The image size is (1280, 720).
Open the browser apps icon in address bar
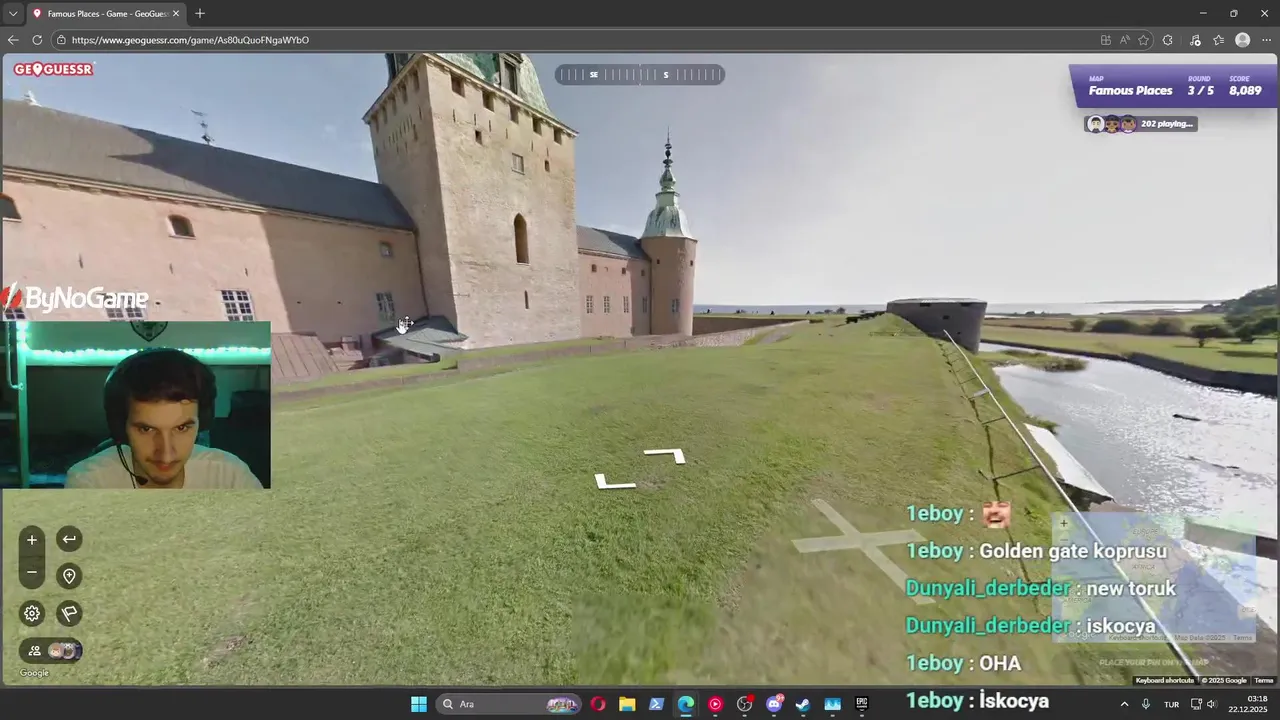pos(1105,40)
